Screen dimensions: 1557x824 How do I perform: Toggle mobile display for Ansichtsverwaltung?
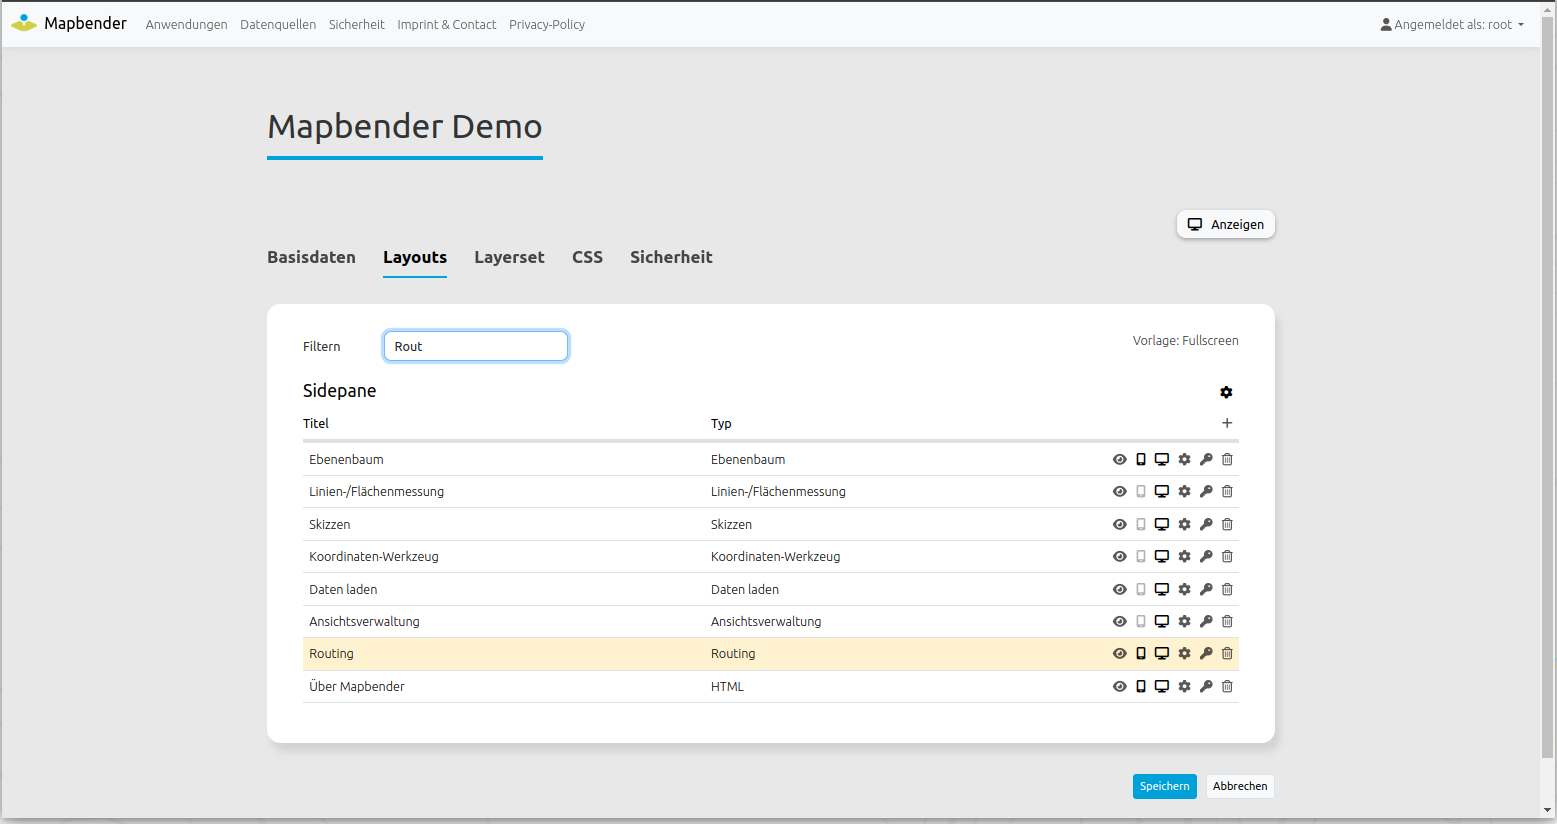point(1141,621)
